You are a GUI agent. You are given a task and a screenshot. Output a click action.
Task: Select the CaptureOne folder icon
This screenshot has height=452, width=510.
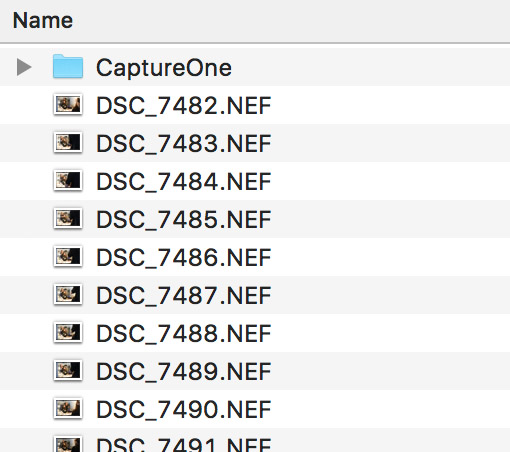tap(68, 66)
